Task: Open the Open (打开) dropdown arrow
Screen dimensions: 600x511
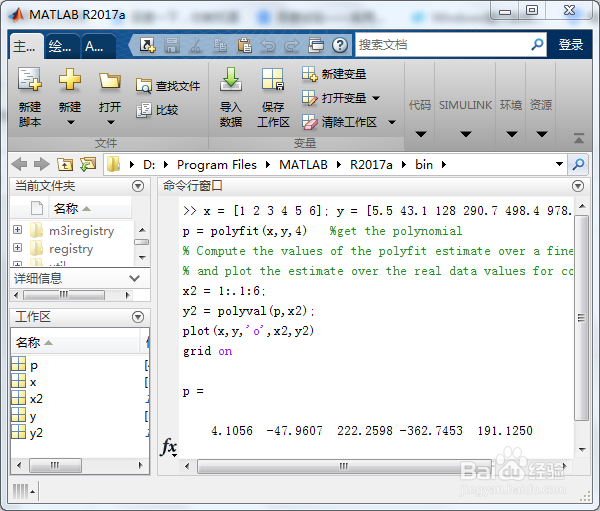Action: point(111,122)
